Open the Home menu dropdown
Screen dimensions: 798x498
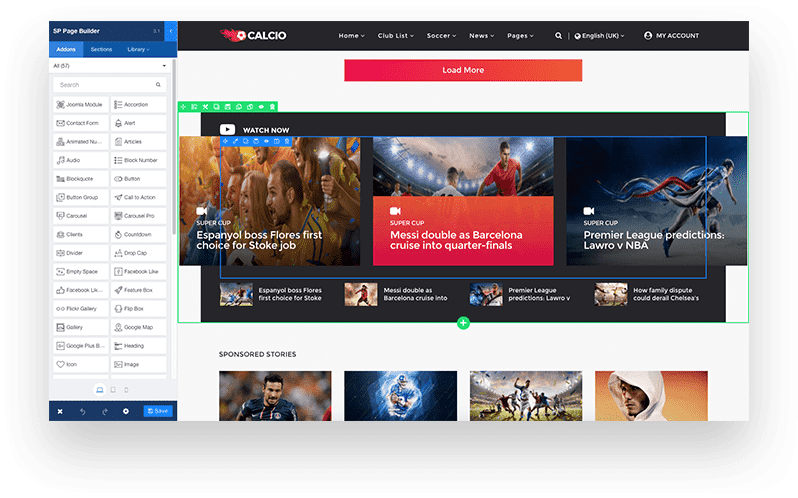(351, 36)
